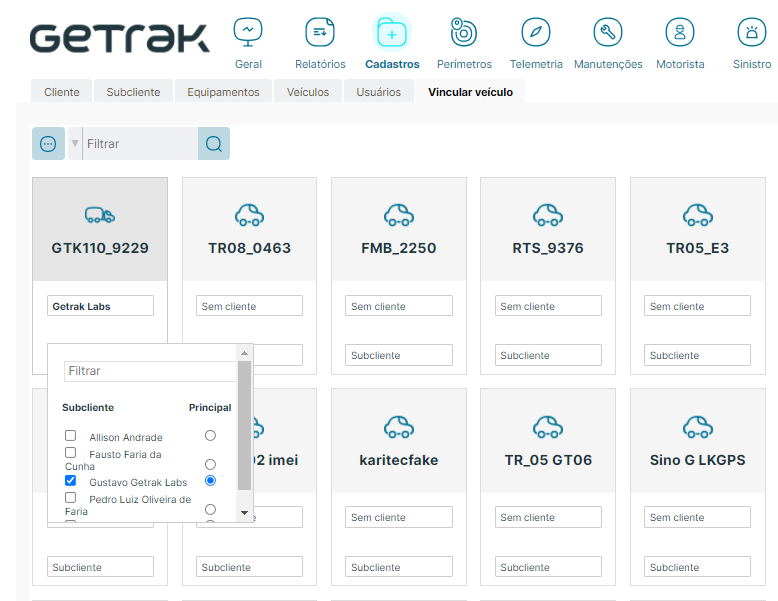Viewport: 778px width, 601px height.
Task: Set Allison Andrade as Principal radio
Action: pyautogui.click(x=210, y=435)
